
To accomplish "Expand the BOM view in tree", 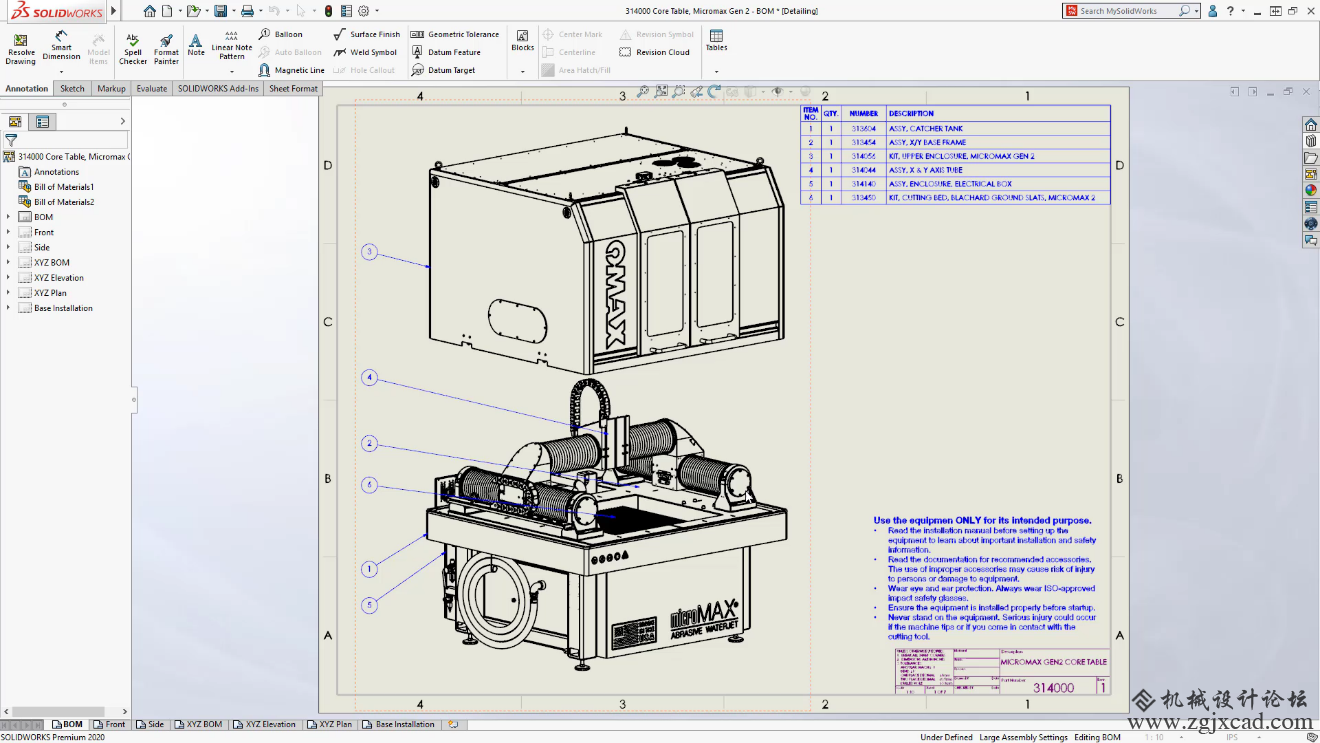I will tap(8, 217).
